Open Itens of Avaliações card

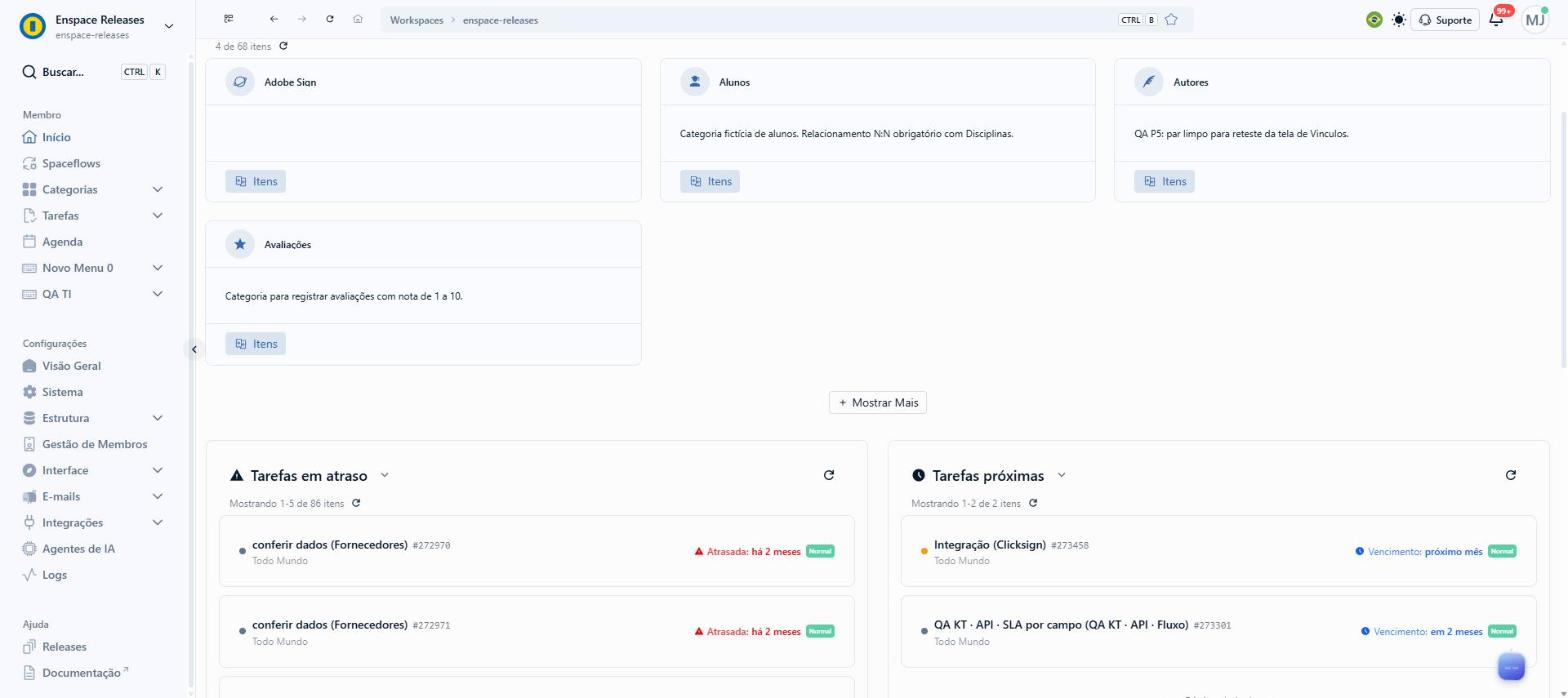[256, 343]
